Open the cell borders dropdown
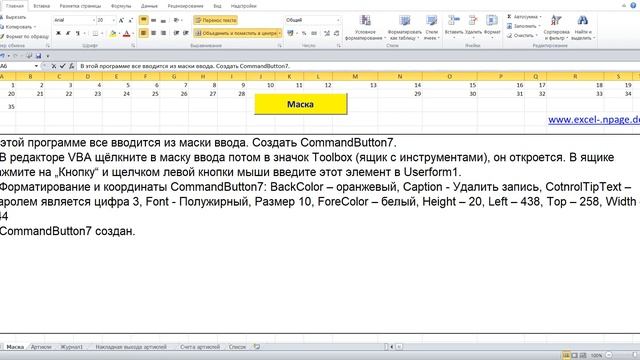 pyautogui.click(x=102, y=33)
